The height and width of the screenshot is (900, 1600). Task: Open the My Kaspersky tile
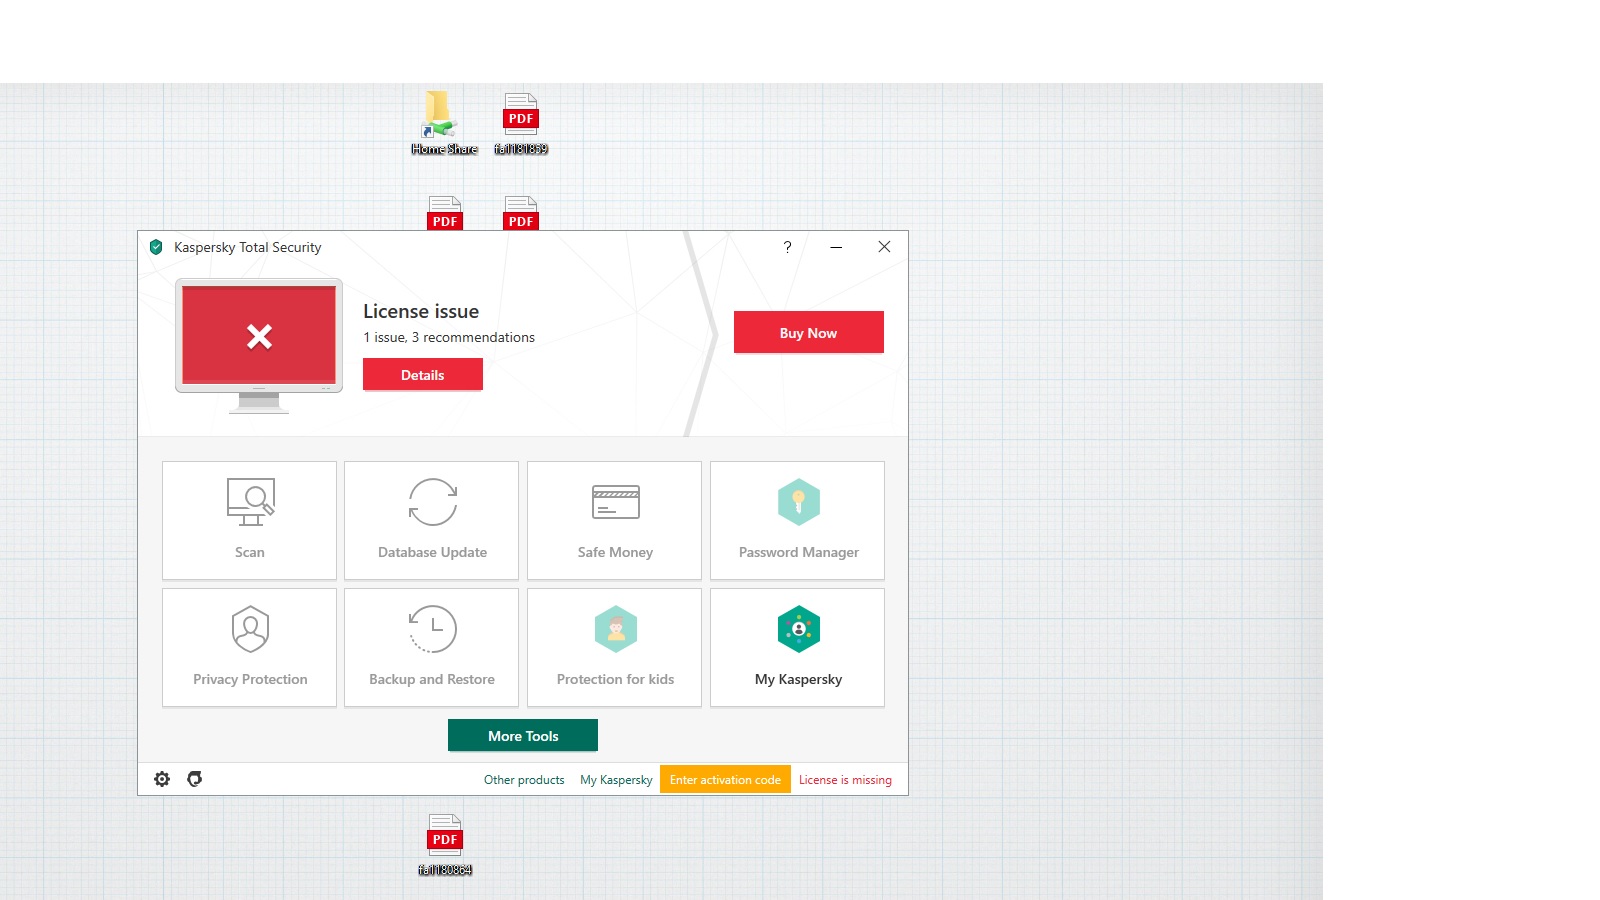point(798,647)
